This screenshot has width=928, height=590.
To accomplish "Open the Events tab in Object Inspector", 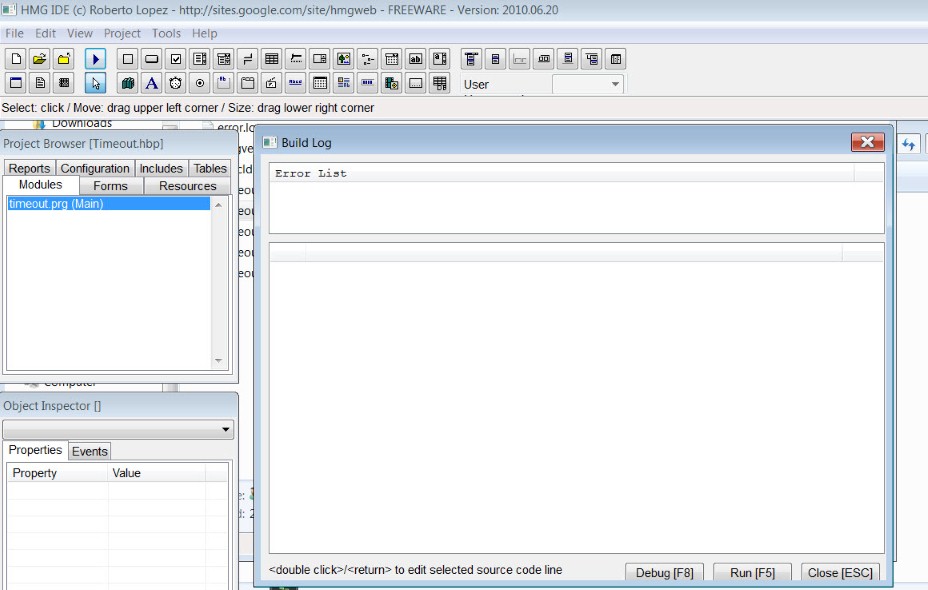I will pos(89,451).
